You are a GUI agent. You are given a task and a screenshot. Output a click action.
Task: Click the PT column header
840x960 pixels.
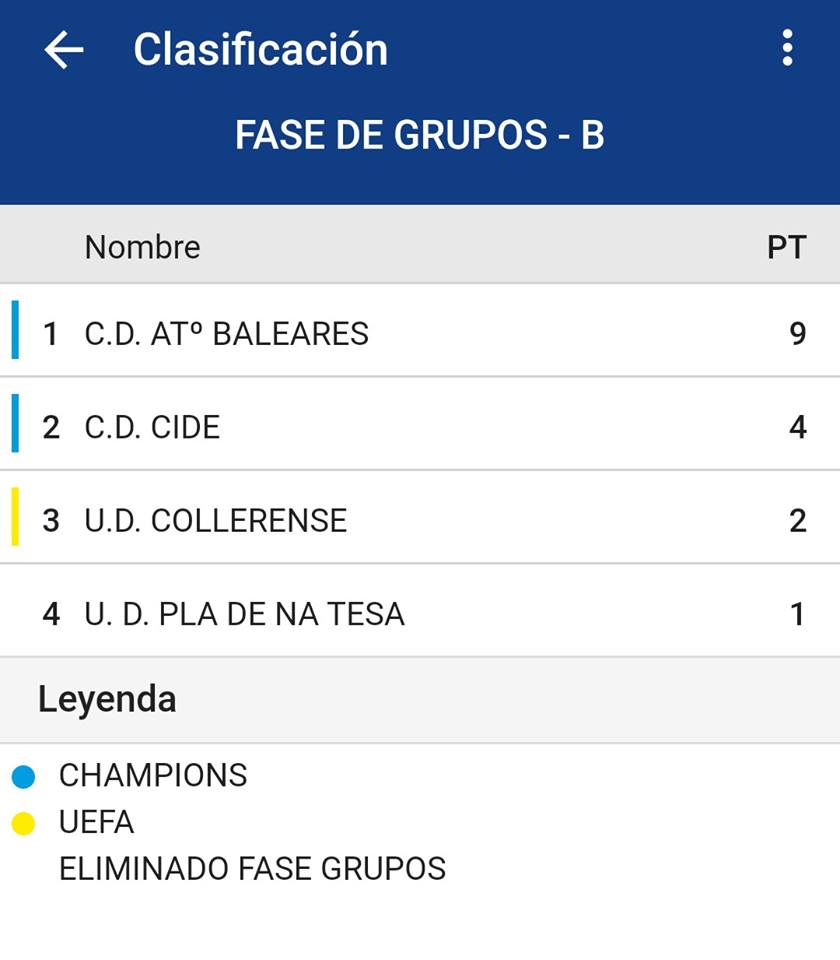(786, 247)
